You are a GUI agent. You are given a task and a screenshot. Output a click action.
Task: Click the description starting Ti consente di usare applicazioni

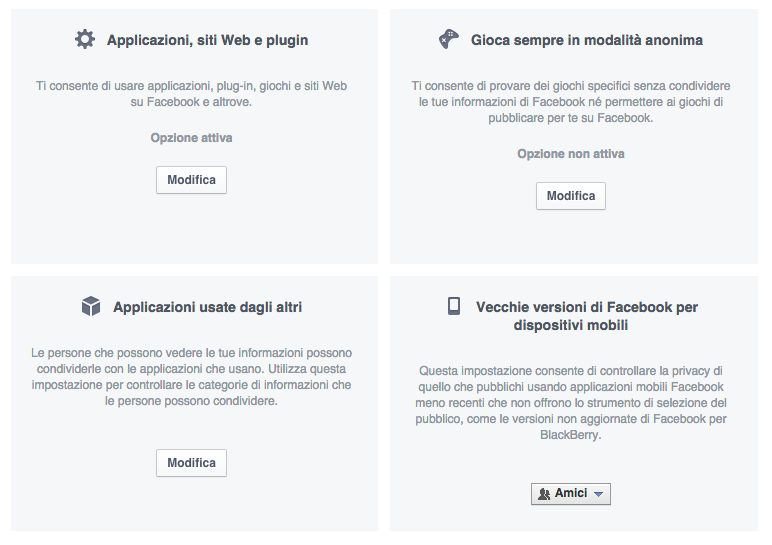click(x=191, y=94)
